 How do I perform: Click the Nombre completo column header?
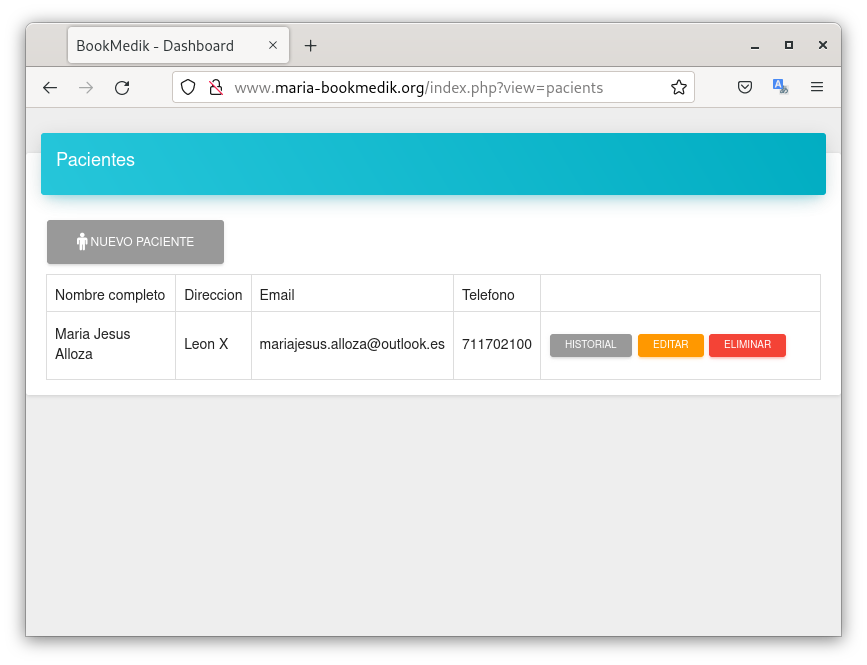click(x=110, y=295)
